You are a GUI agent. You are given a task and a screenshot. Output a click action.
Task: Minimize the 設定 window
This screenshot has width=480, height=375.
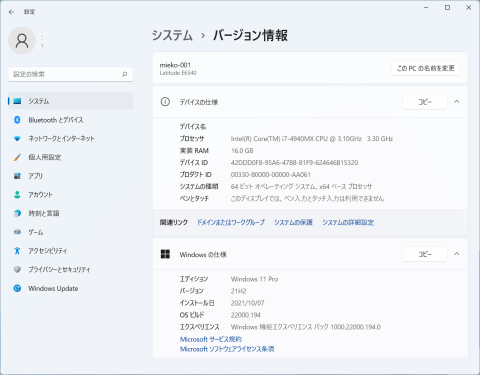click(x=426, y=7)
